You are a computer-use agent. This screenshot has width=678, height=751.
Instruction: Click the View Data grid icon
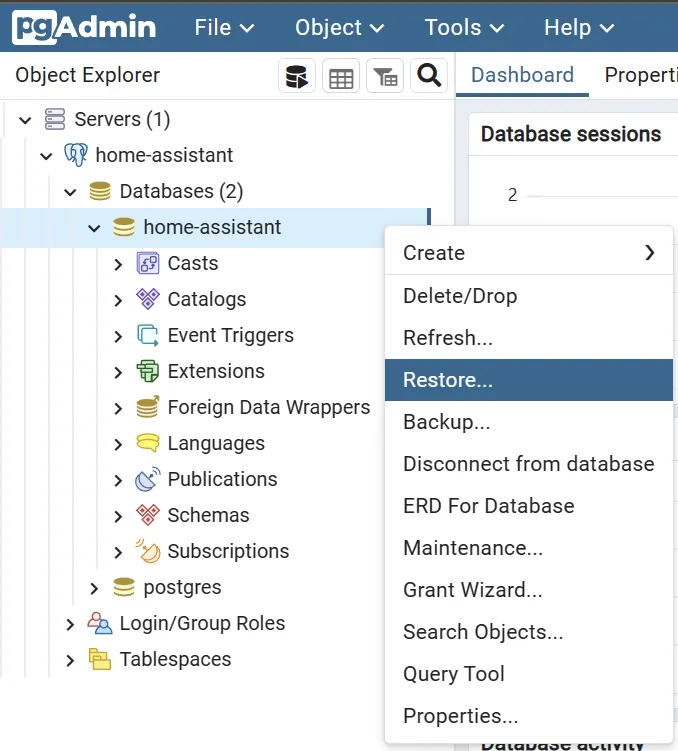pyautogui.click(x=341, y=76)
